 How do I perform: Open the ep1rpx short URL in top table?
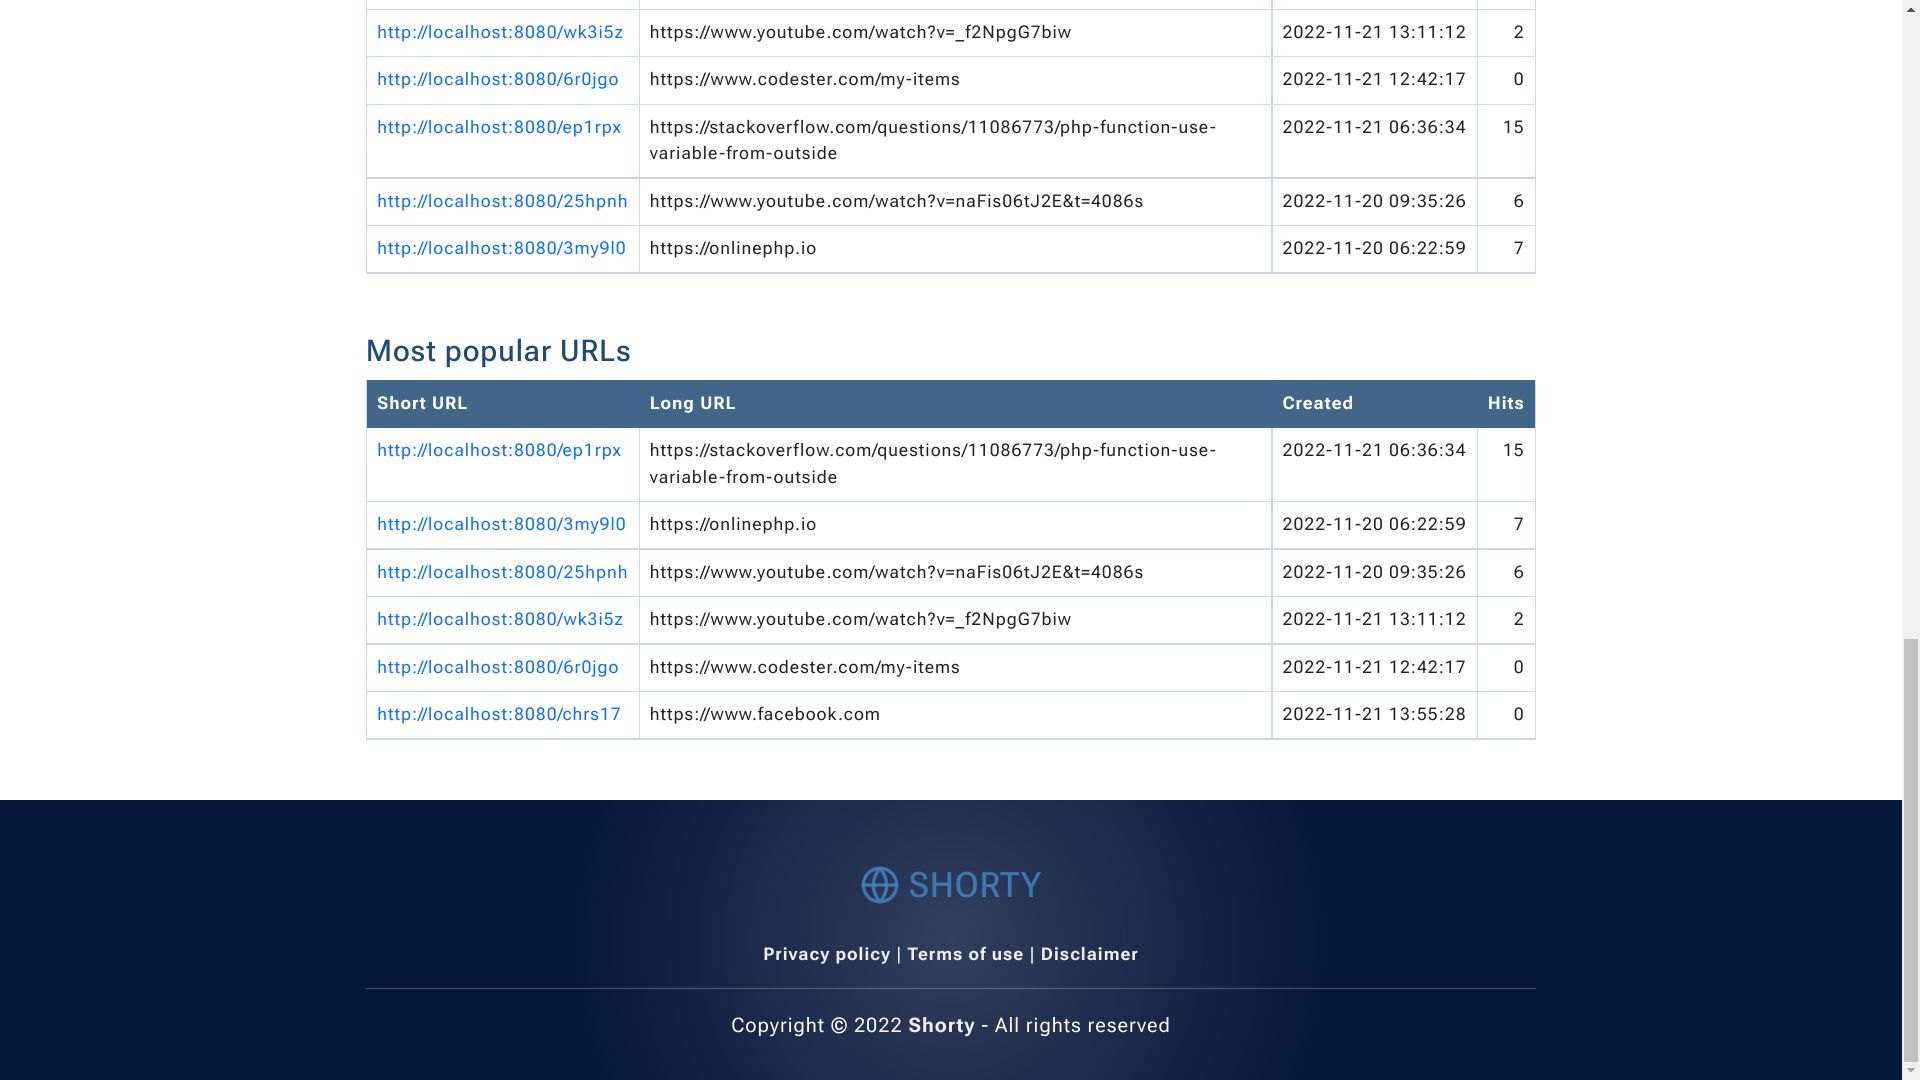click(x=498, y=127)
